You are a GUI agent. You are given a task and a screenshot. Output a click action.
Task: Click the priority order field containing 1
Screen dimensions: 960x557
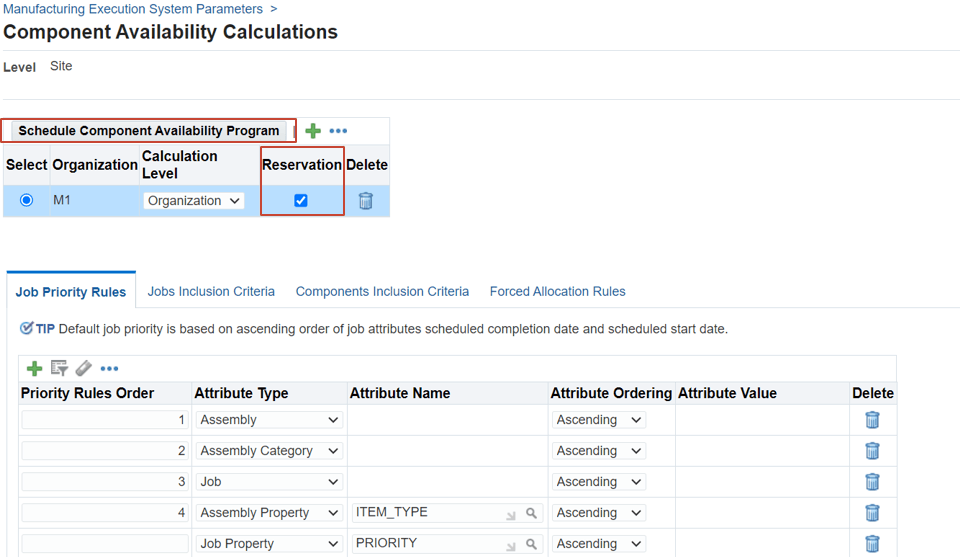pos(105,420)
